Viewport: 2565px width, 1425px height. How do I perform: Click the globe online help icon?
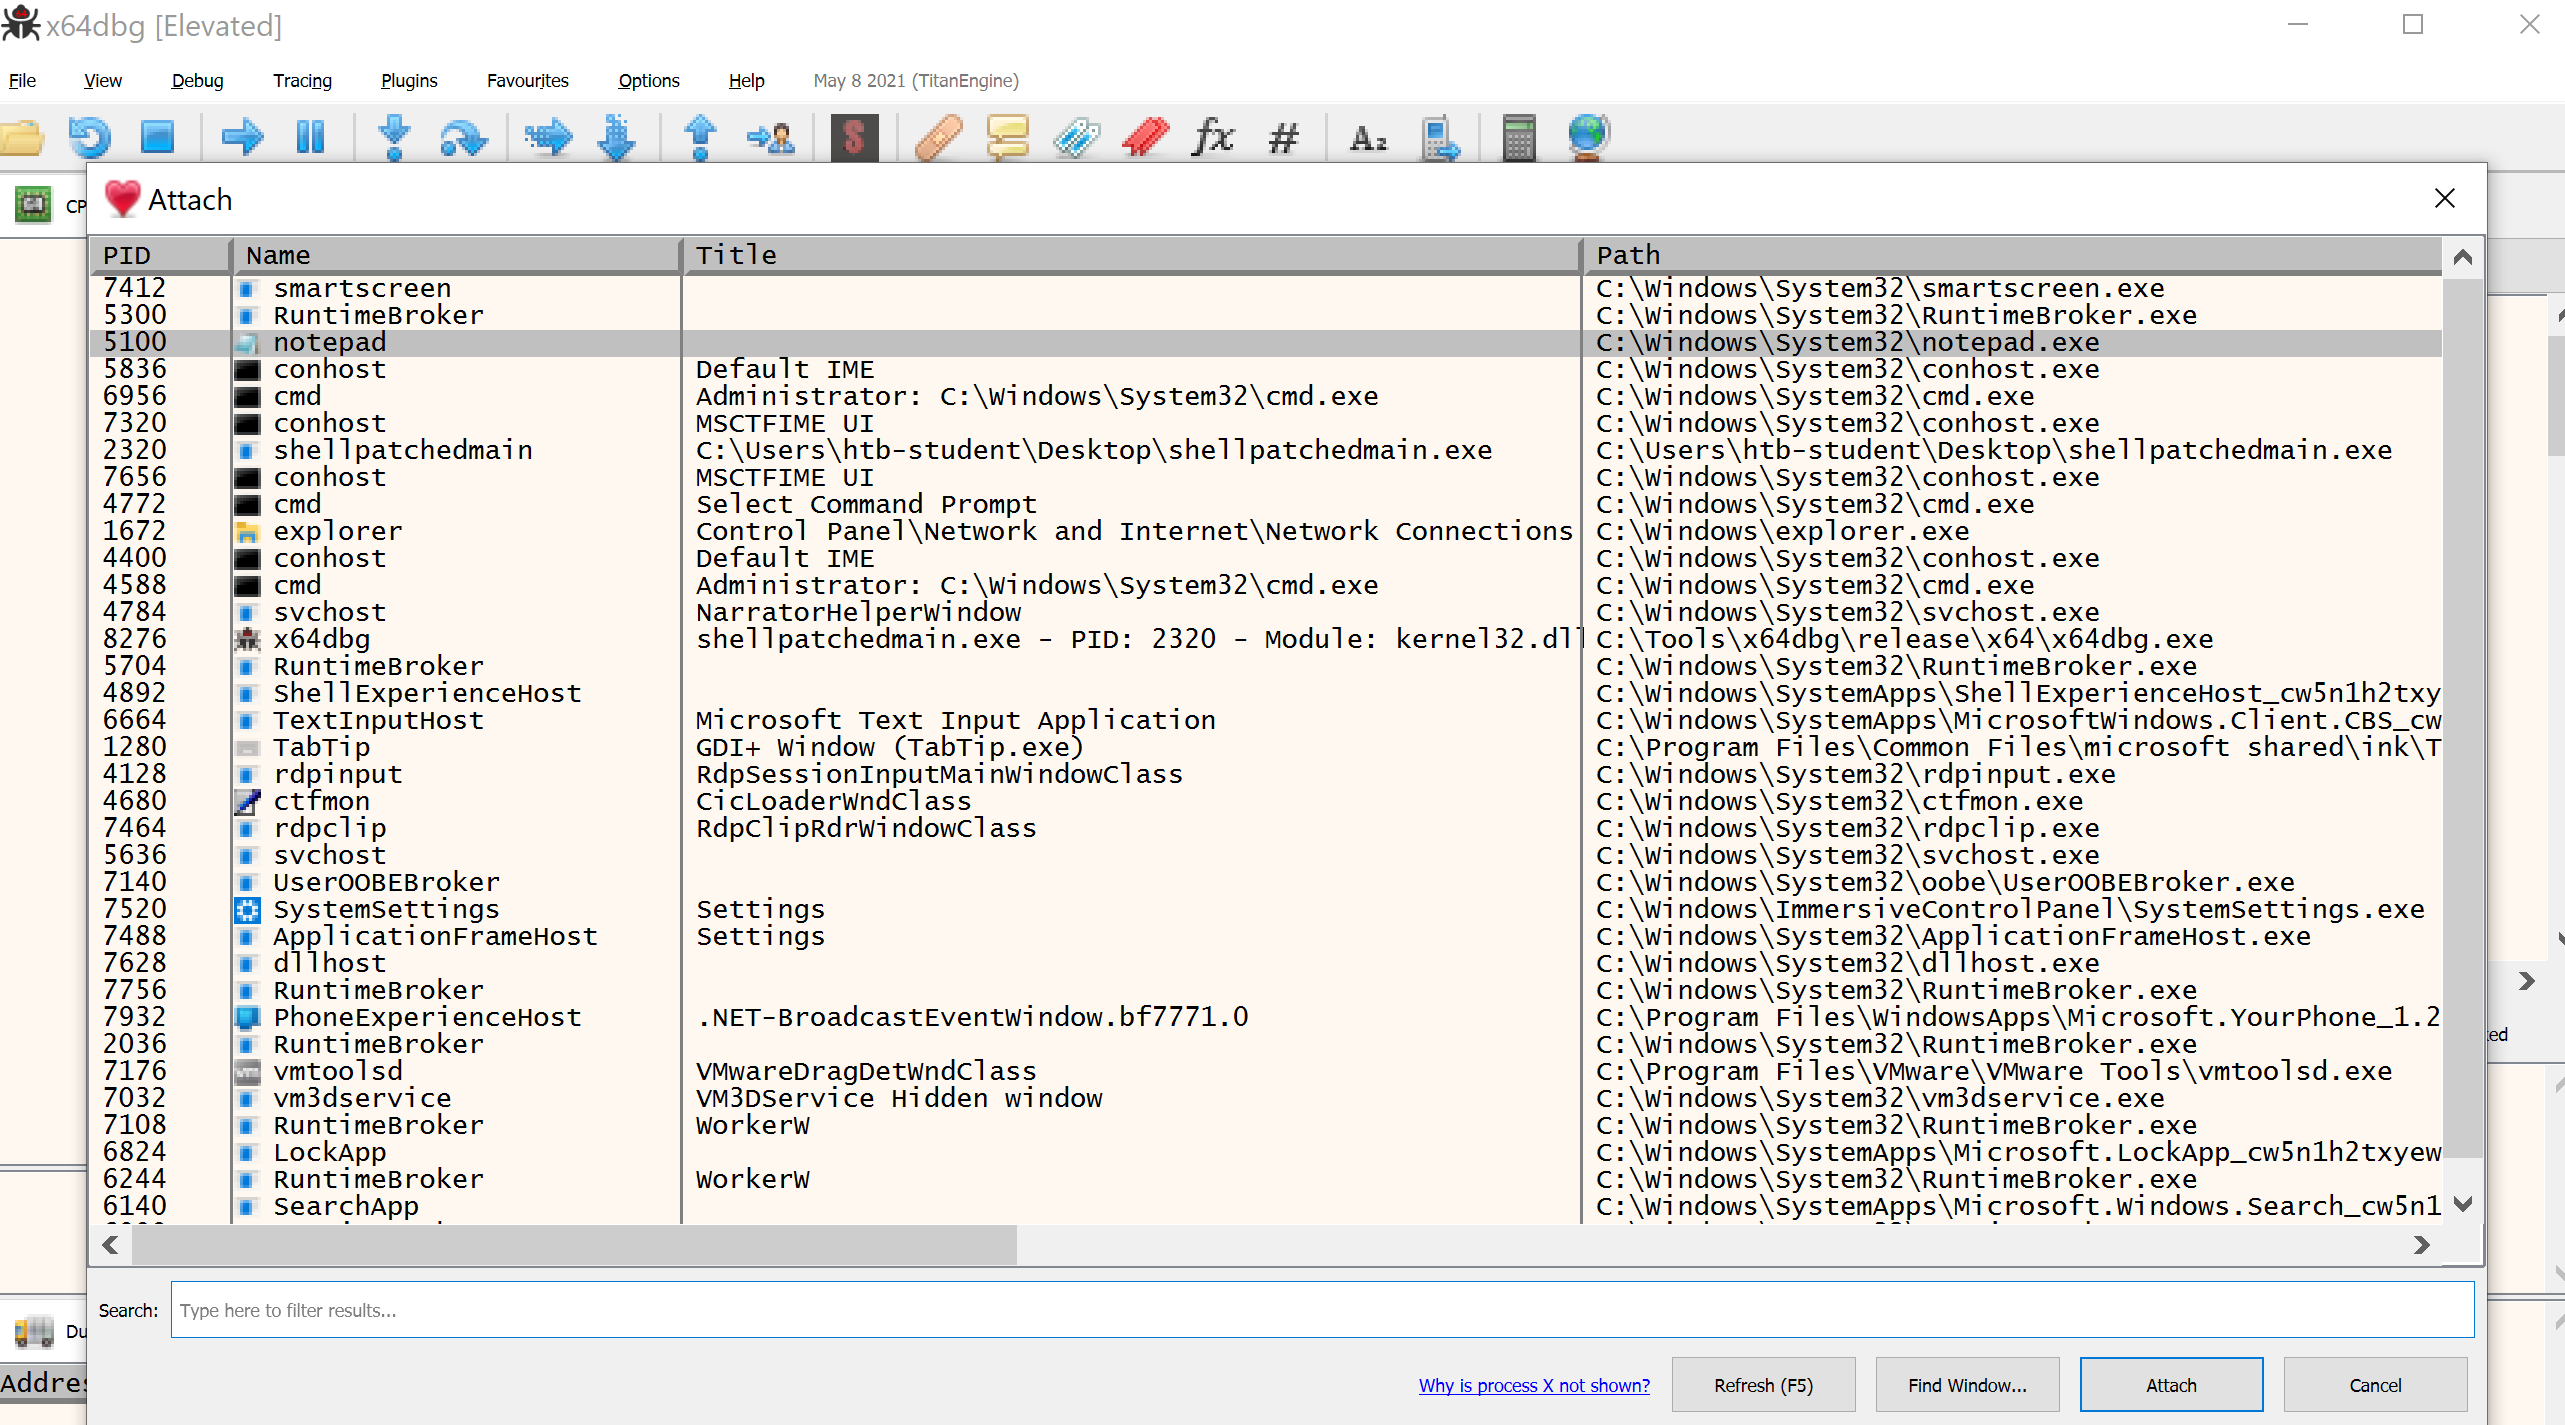(x=1588, y=137)
